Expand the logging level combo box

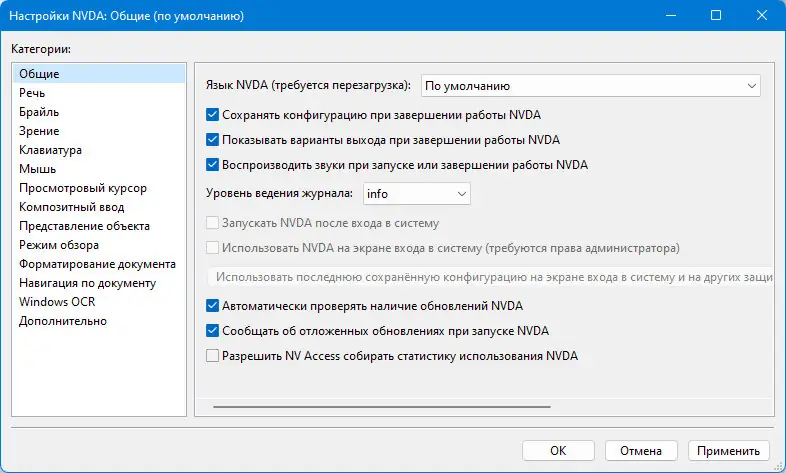coord(416,193)
